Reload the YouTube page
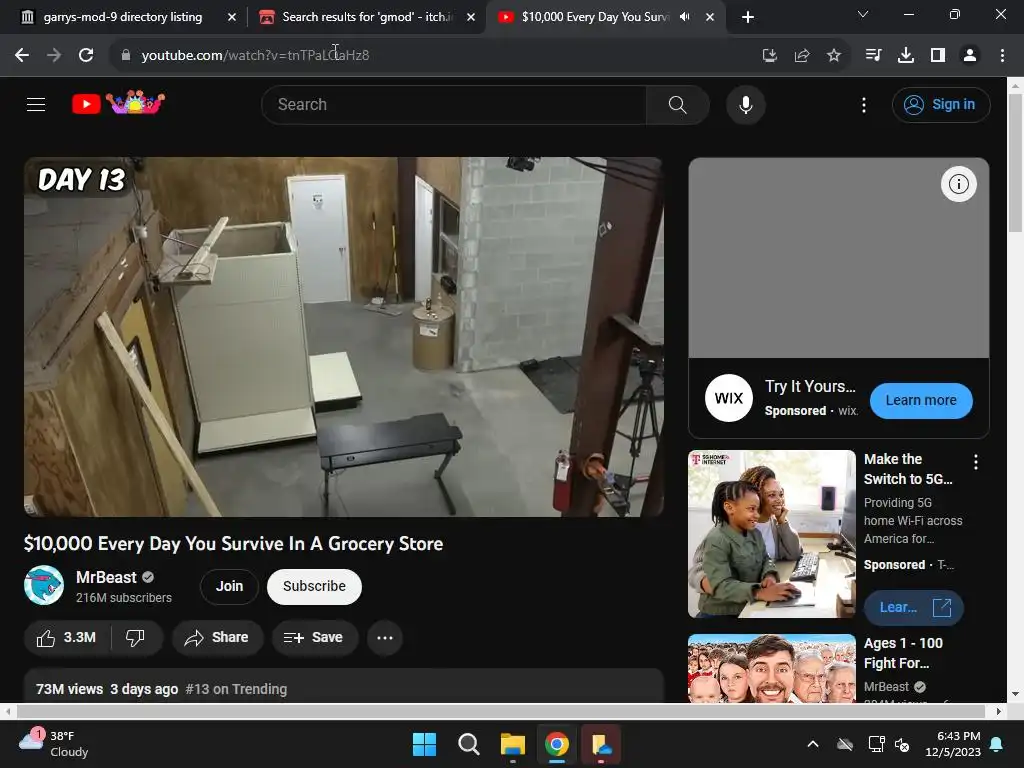 coord(86,56)
